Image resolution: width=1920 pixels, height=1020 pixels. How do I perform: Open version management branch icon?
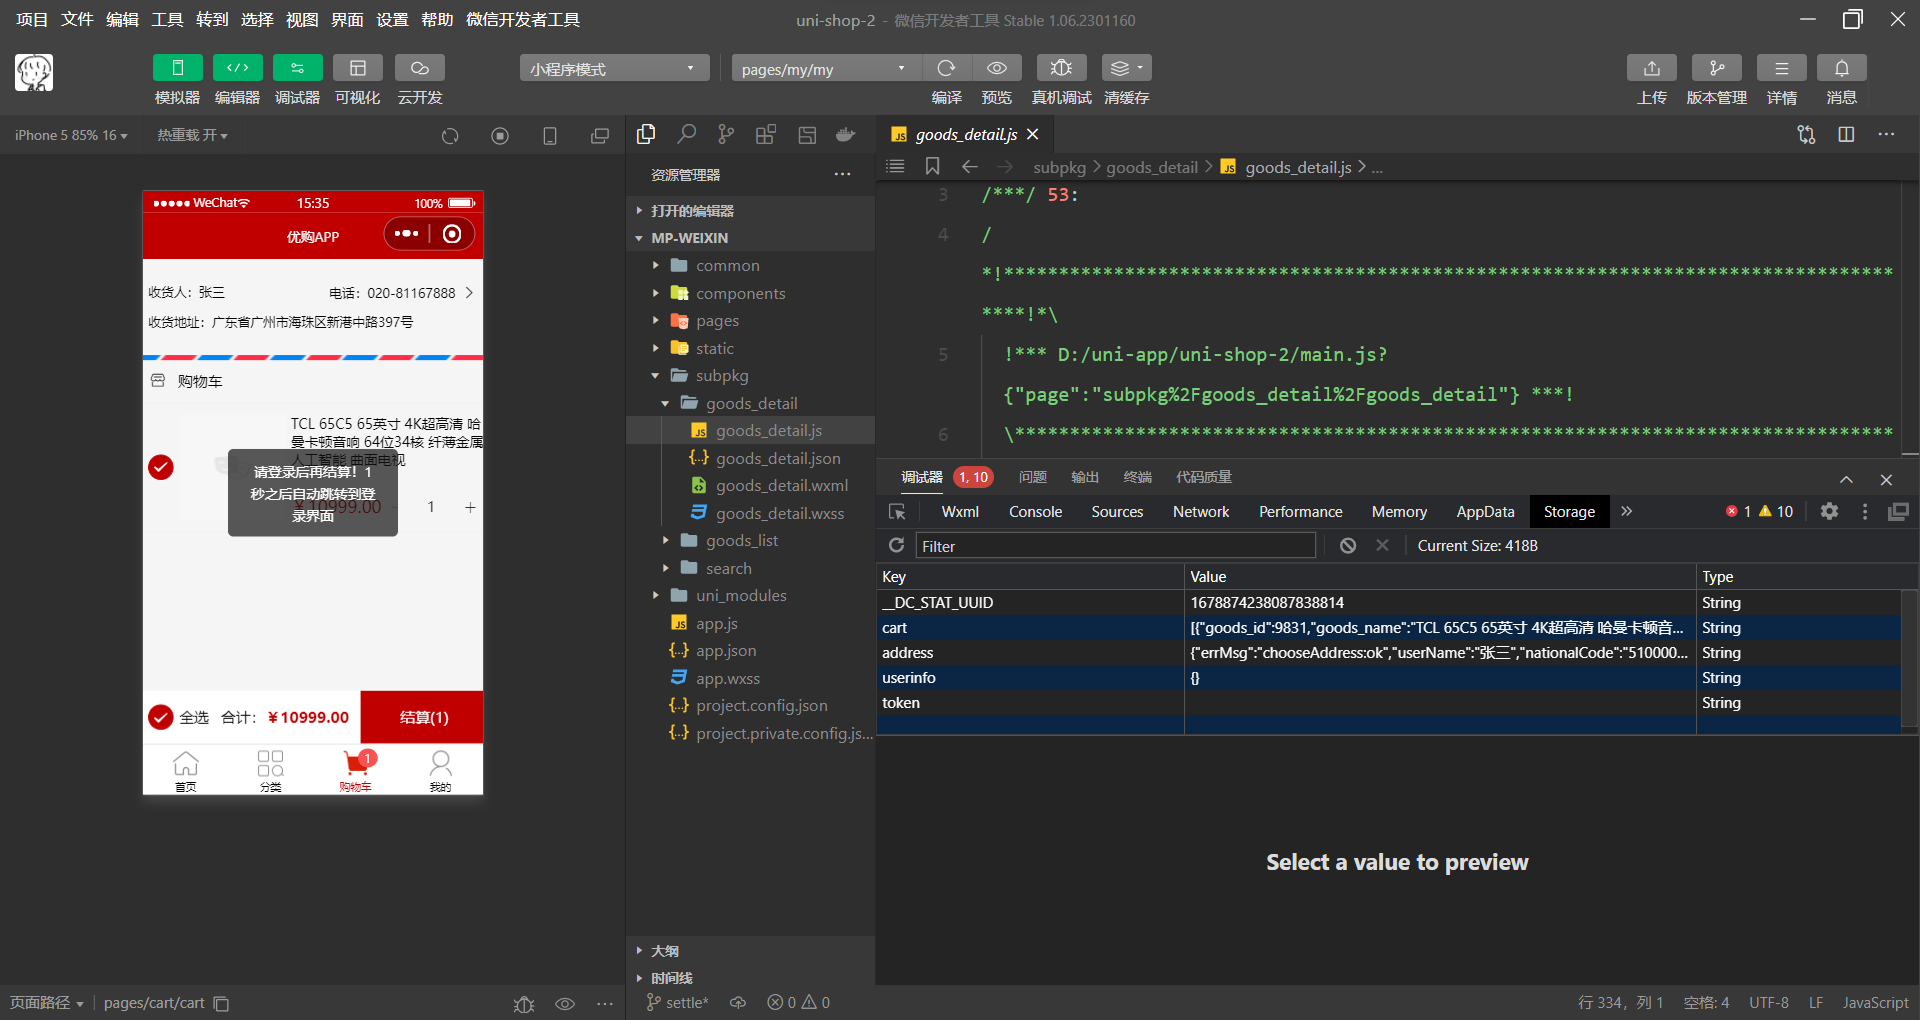click(x=1716, y=68)
